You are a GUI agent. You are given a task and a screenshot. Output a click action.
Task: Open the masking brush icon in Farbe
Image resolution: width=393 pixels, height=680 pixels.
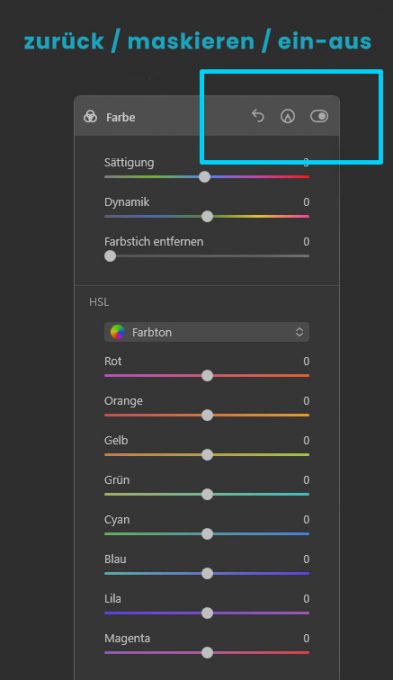pyautogui.click(x=288, y=116)
